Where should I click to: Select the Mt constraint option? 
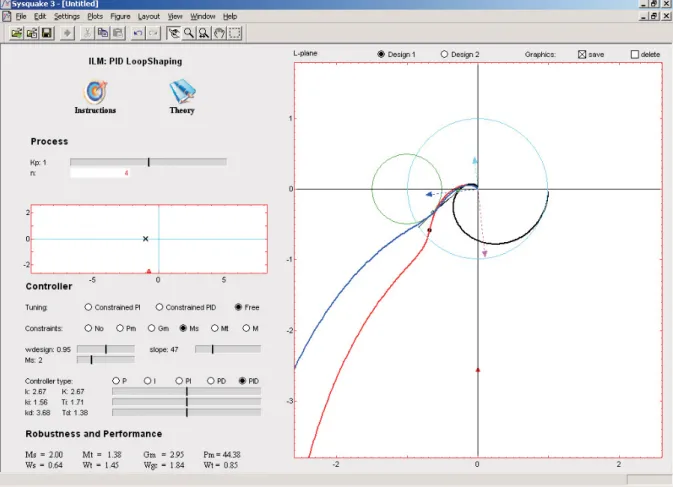pos(215,328)
